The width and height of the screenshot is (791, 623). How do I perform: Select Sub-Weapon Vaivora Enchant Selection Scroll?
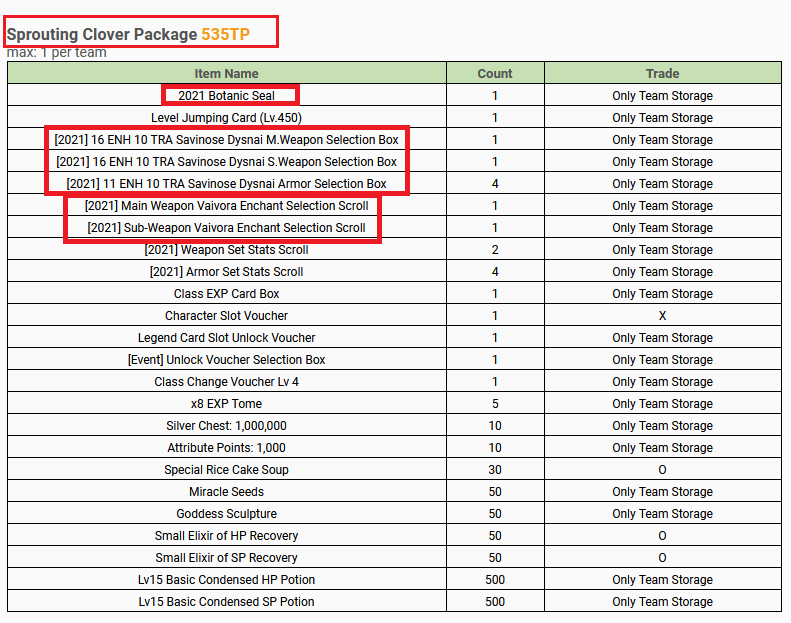[226, 228]
